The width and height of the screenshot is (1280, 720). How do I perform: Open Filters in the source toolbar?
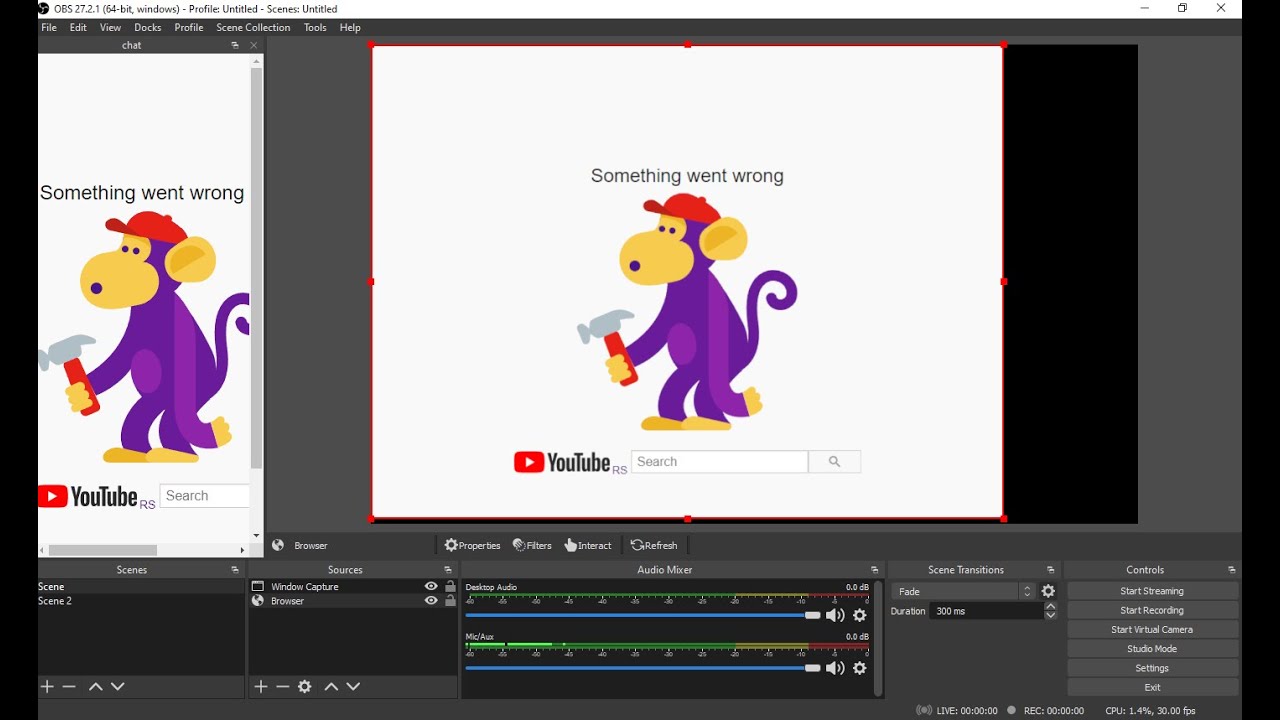point(532,546)
